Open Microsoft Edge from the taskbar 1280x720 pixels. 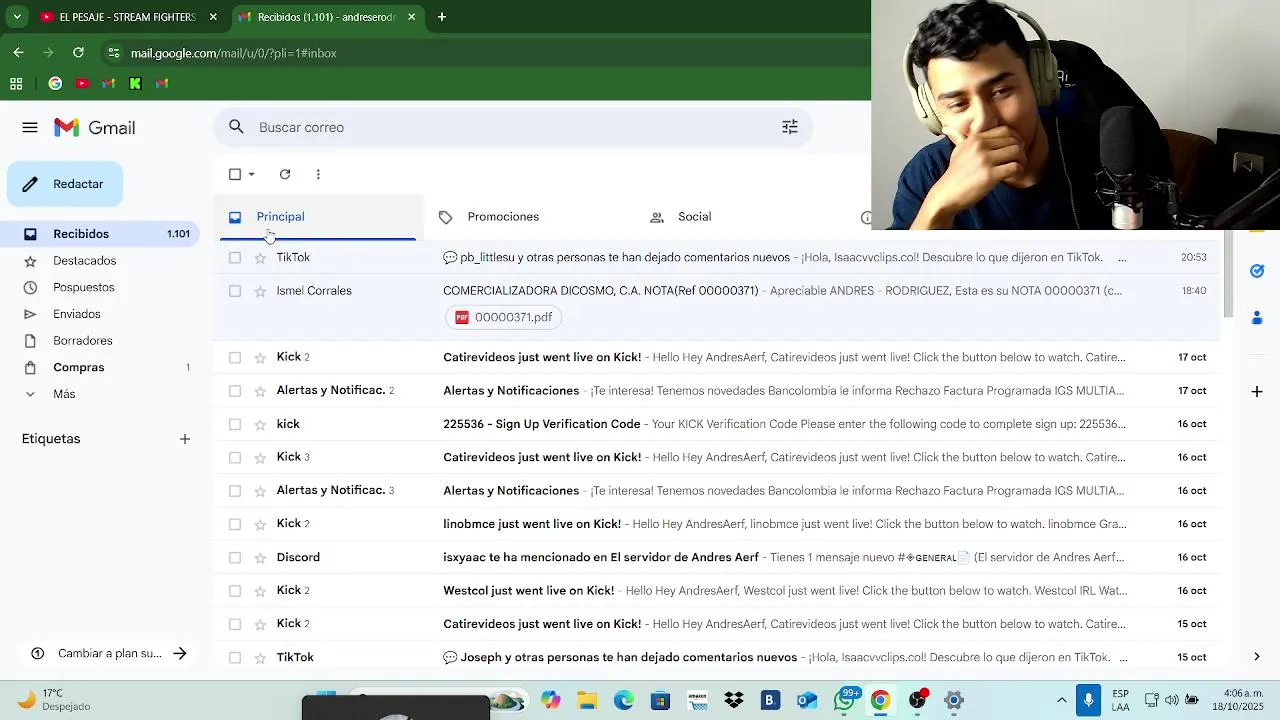click(624, 700)
